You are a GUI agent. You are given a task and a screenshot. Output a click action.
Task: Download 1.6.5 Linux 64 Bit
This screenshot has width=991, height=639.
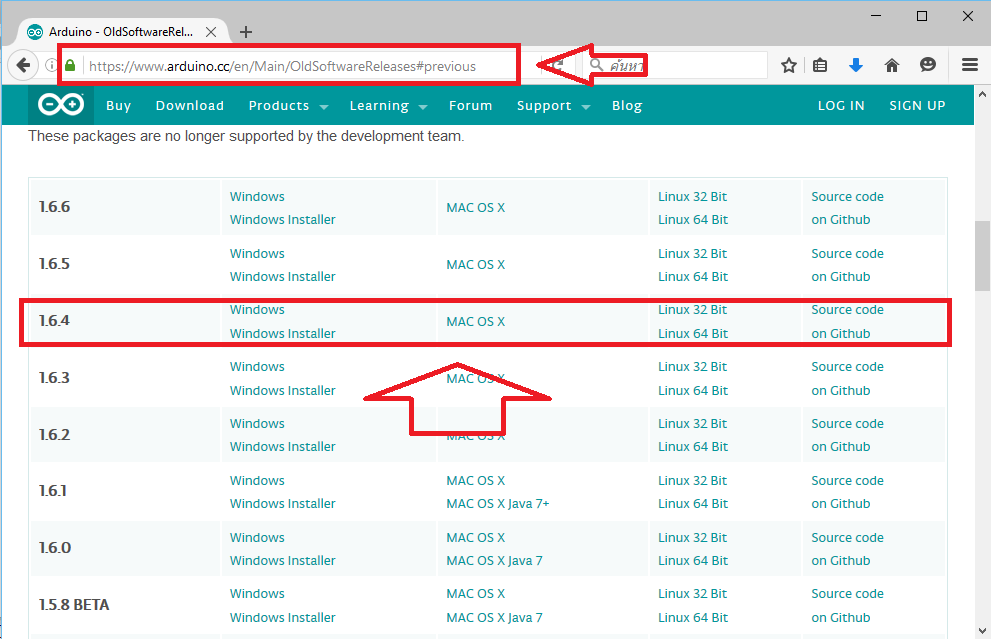pos(693,276)
